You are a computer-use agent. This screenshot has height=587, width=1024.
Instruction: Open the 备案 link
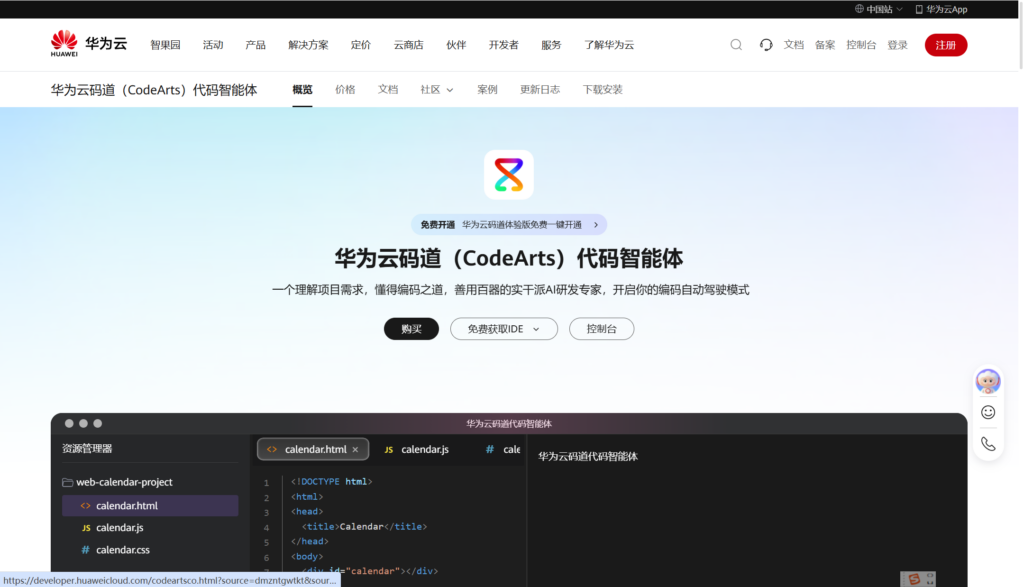coord(825,44)
